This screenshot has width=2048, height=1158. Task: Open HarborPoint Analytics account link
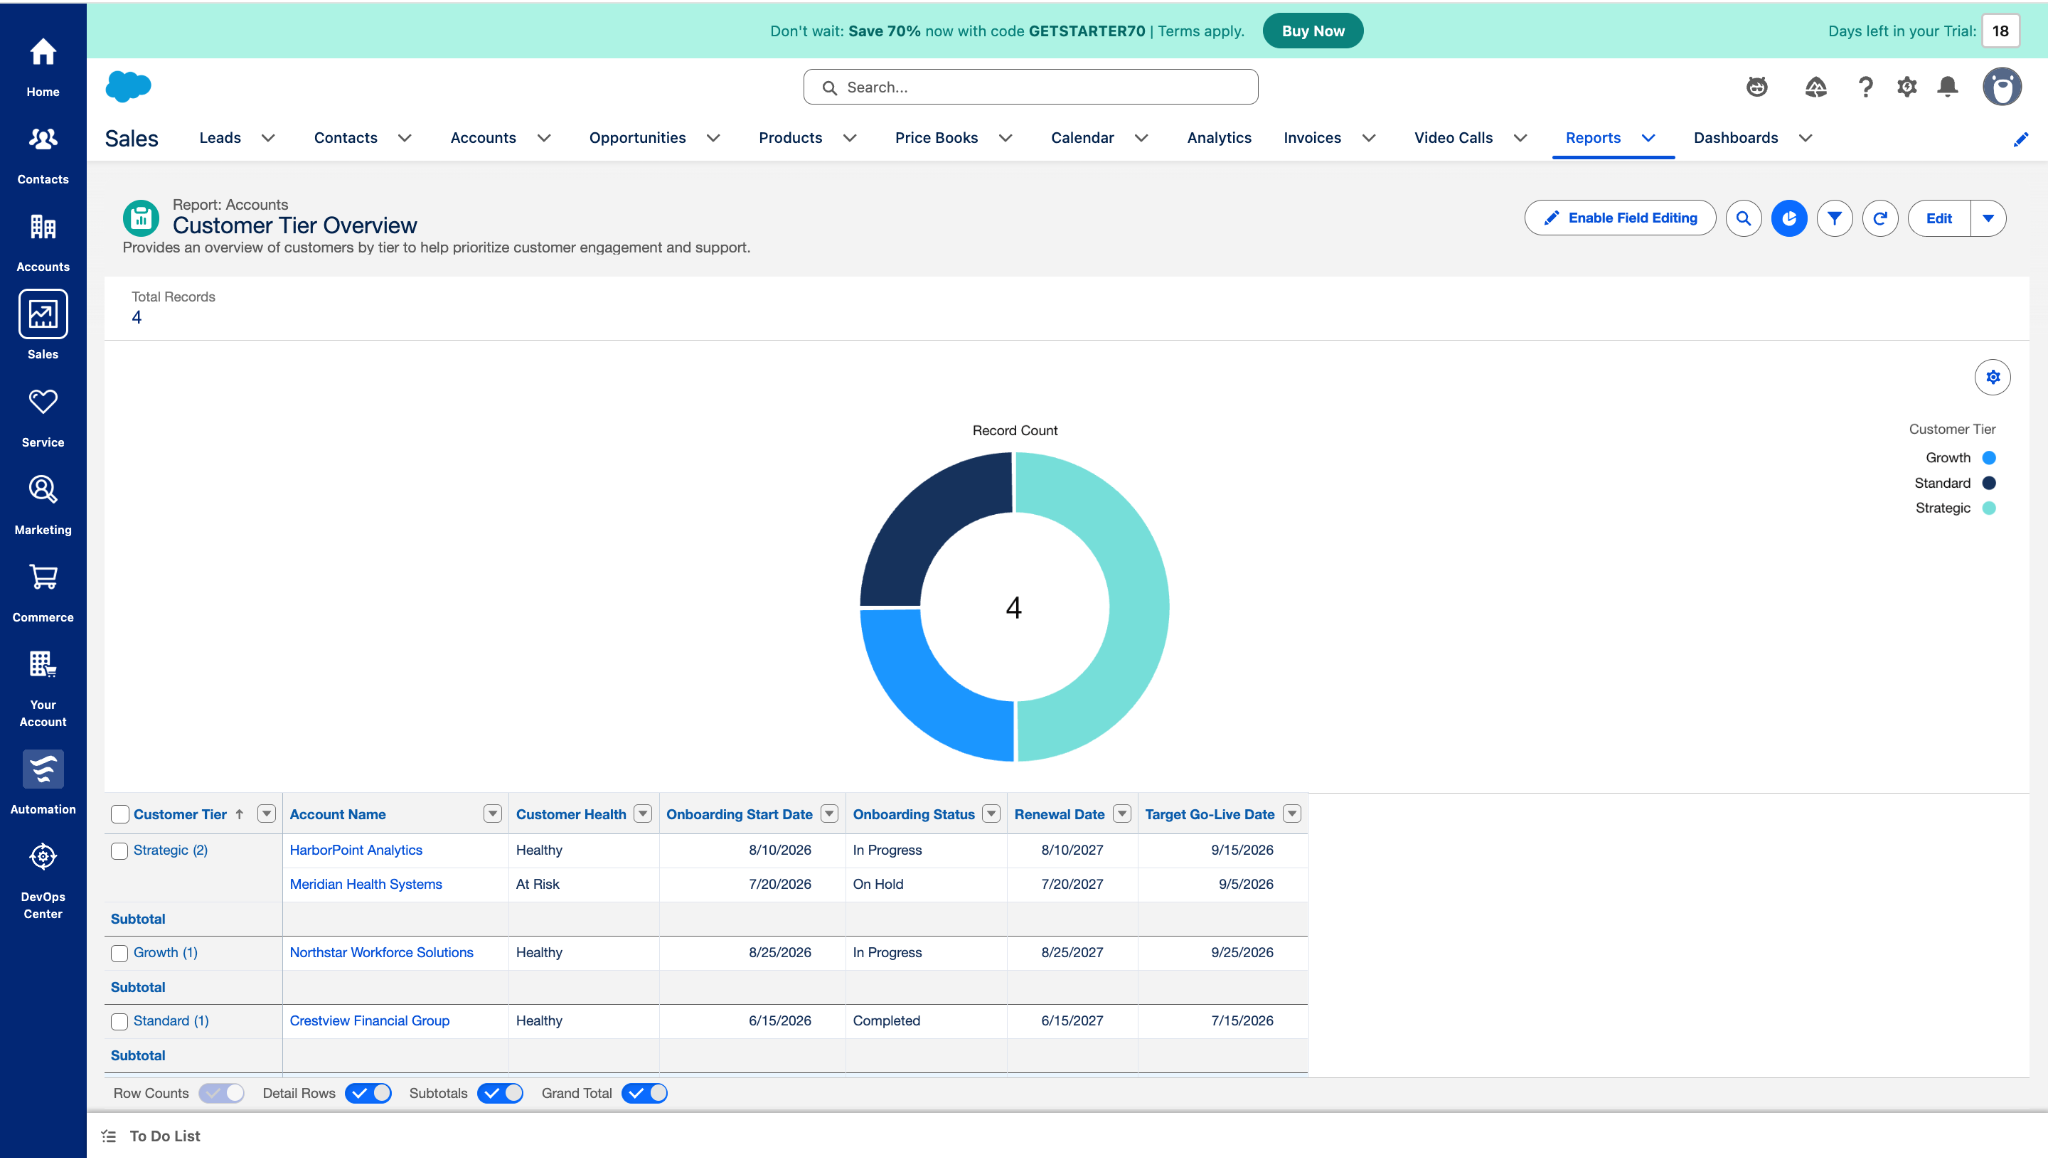(356, 851)
